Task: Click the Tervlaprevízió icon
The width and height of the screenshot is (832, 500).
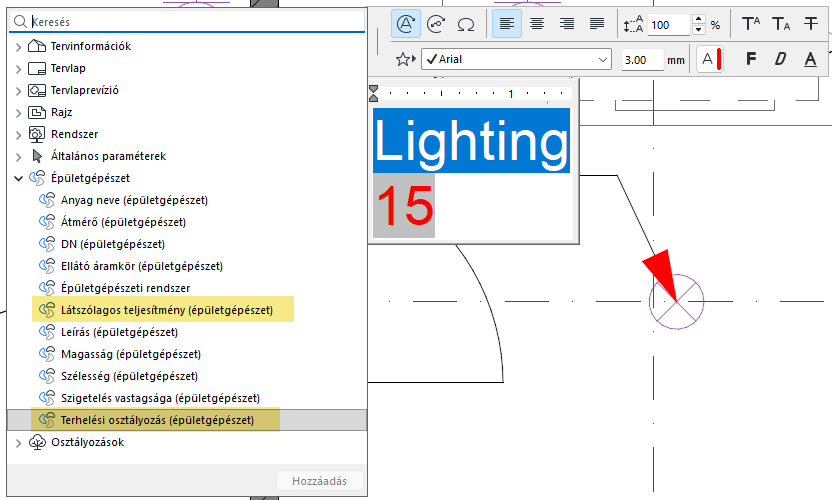Action: [37, 90]
